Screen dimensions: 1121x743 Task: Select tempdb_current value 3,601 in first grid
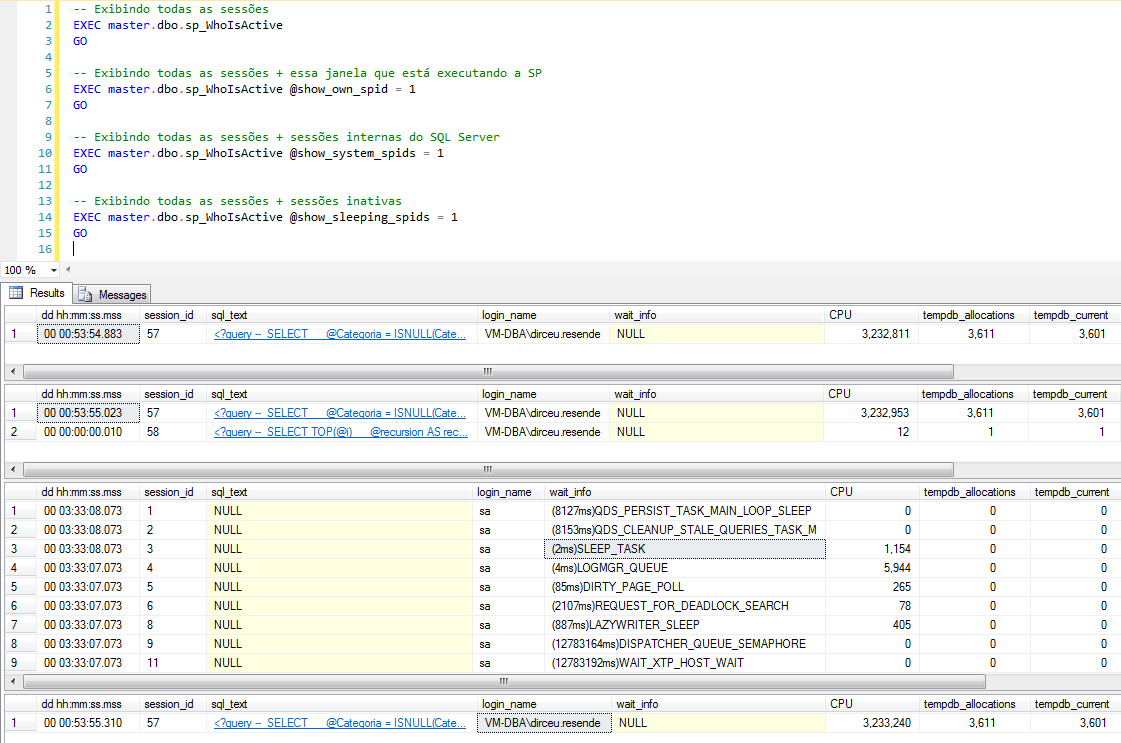(x=1074, y=334)
